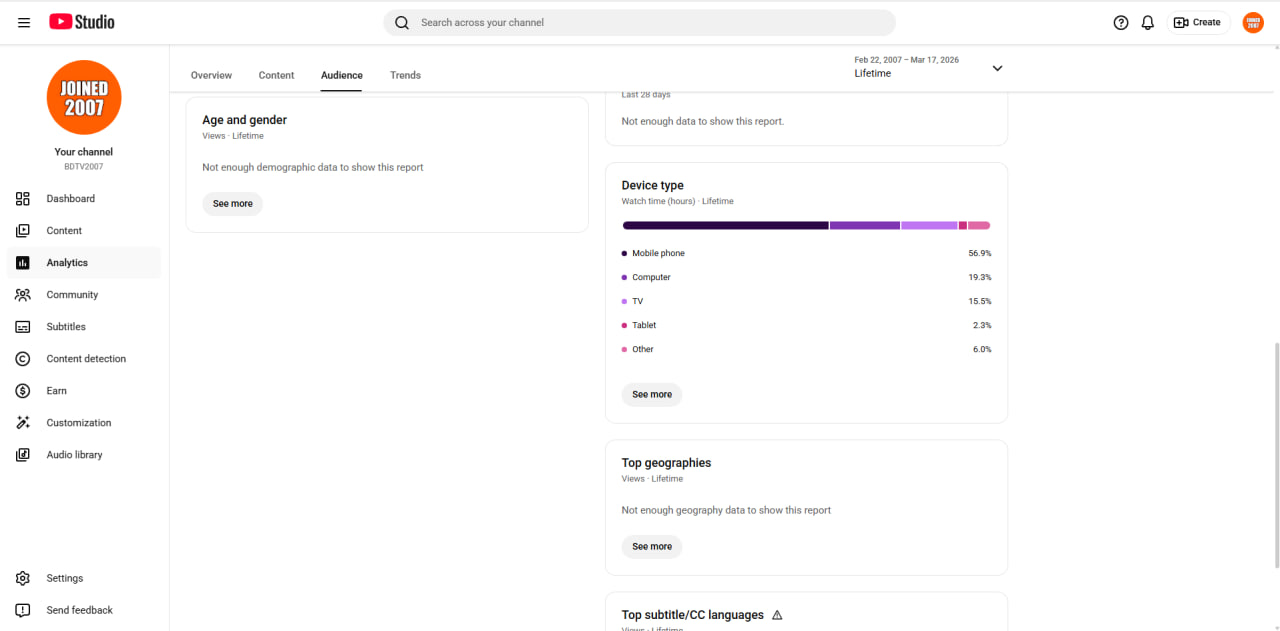Click the Age and gender card title
The height and width of the screenshot is (631, 1280).
click(245, 120)
